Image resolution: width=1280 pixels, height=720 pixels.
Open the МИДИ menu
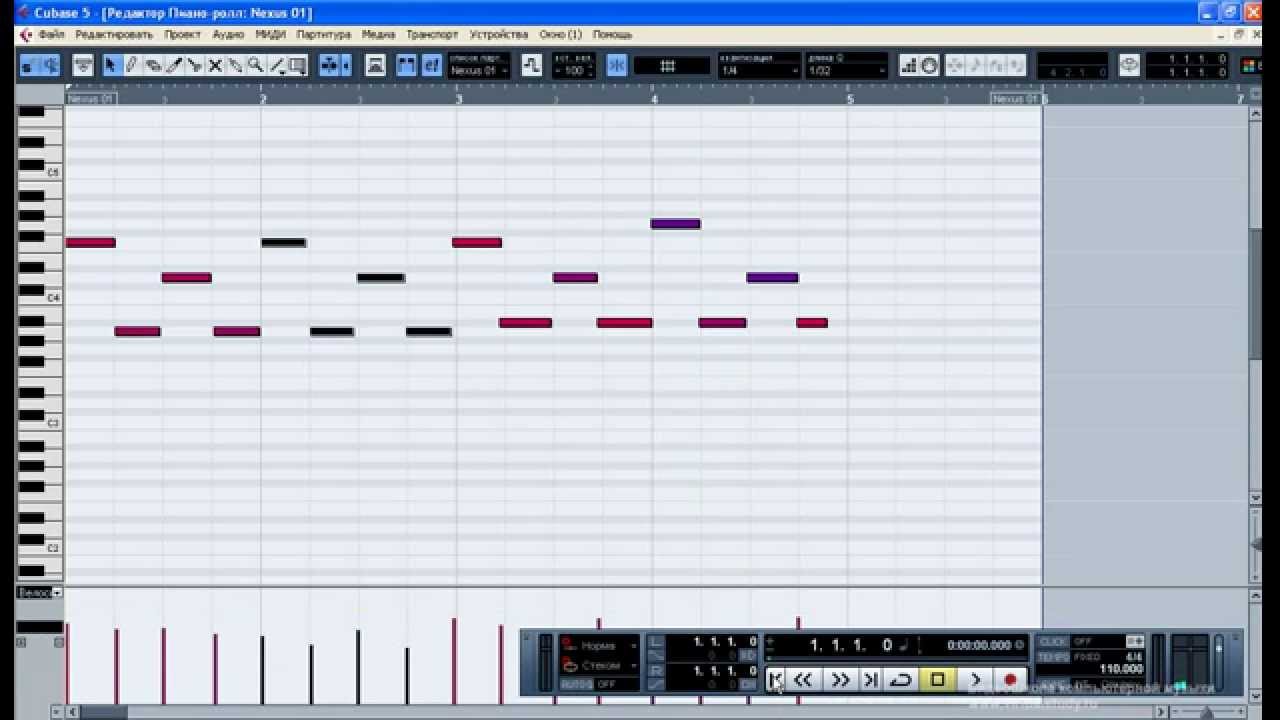(270, 34)
